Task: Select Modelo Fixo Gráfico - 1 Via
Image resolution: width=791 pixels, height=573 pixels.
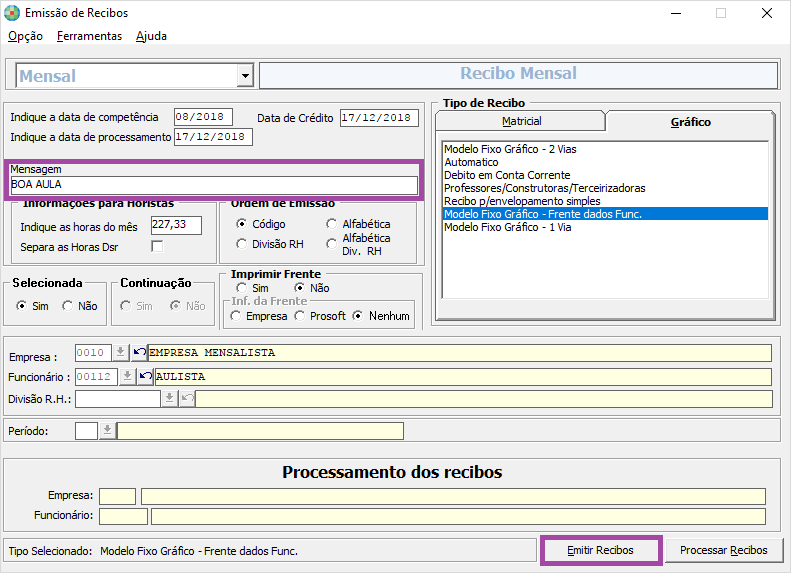Action: (605, 227)
